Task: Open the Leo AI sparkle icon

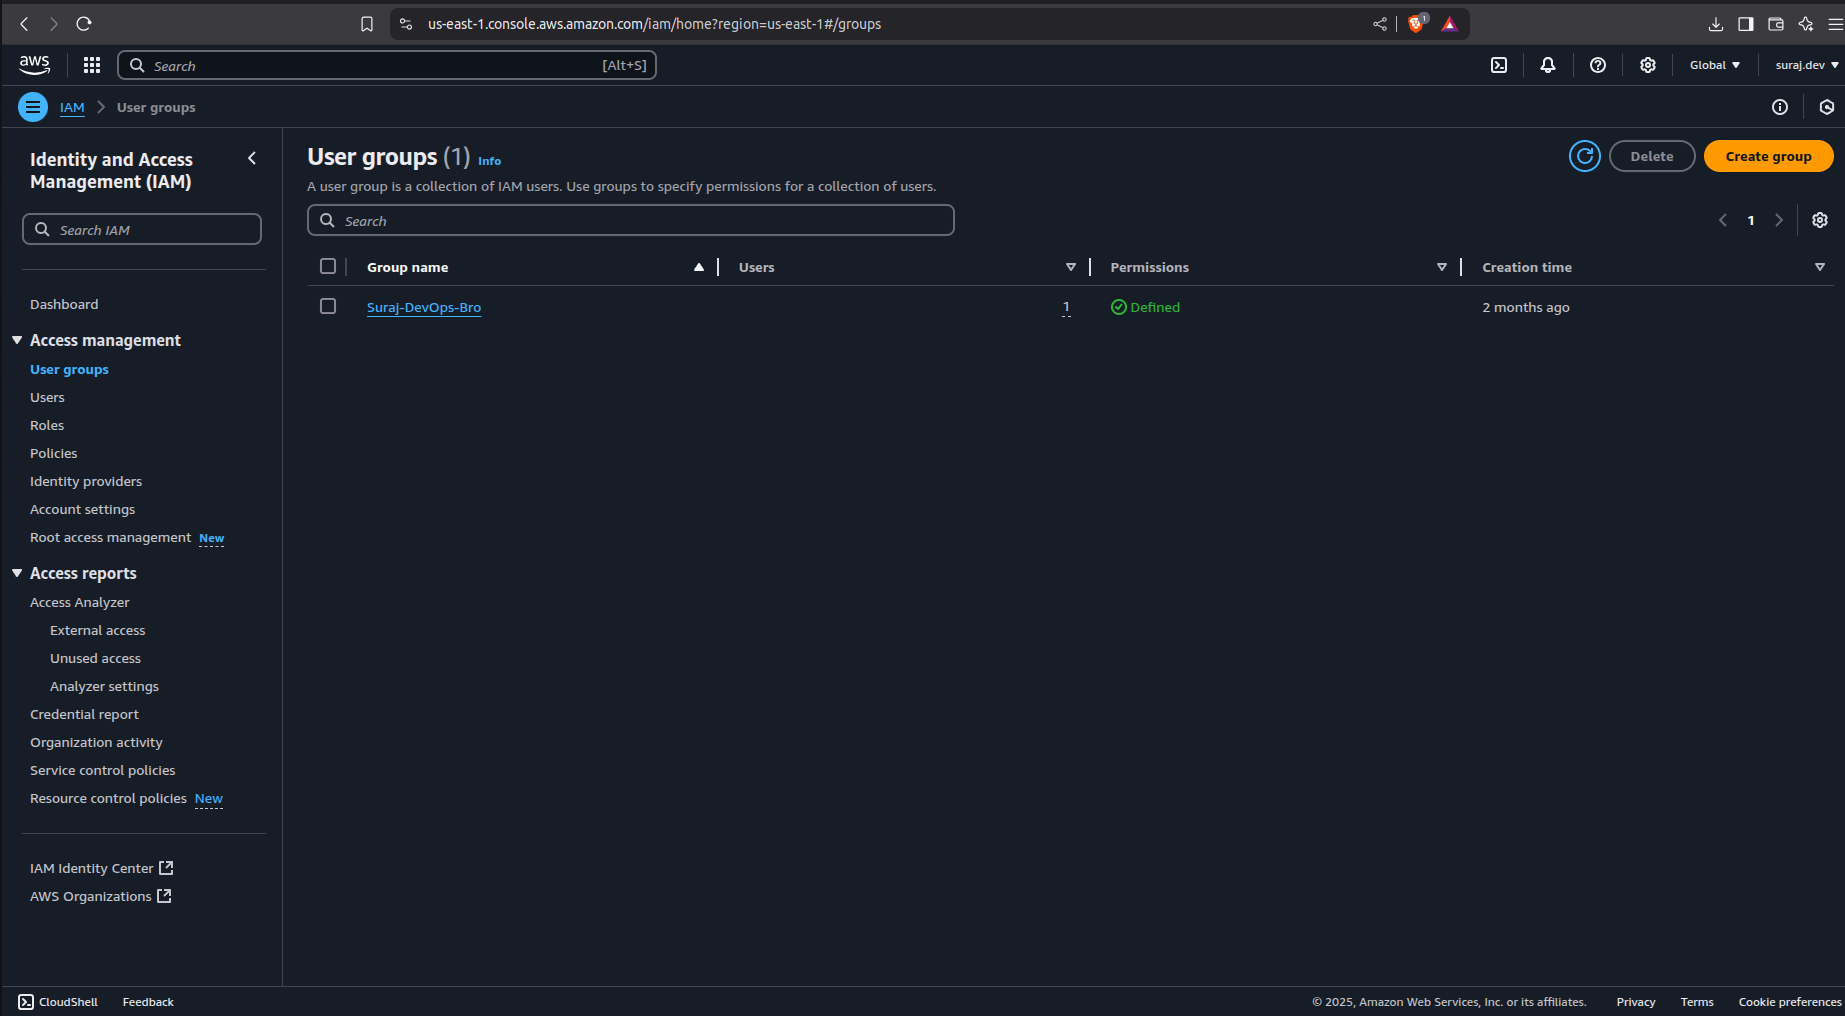Action: 1806,24
